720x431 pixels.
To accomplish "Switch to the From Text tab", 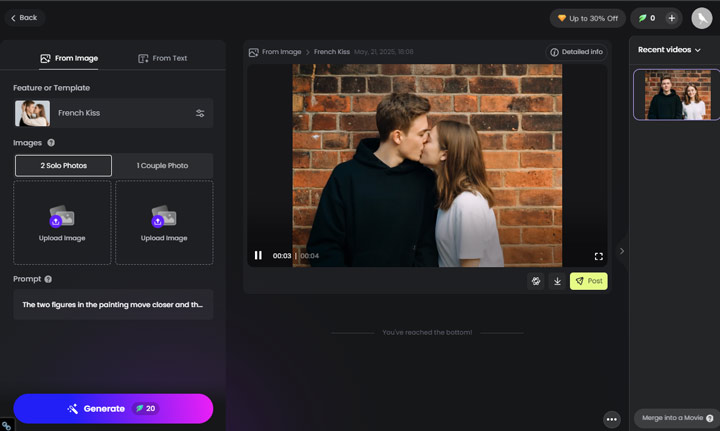I will point(163,58).
